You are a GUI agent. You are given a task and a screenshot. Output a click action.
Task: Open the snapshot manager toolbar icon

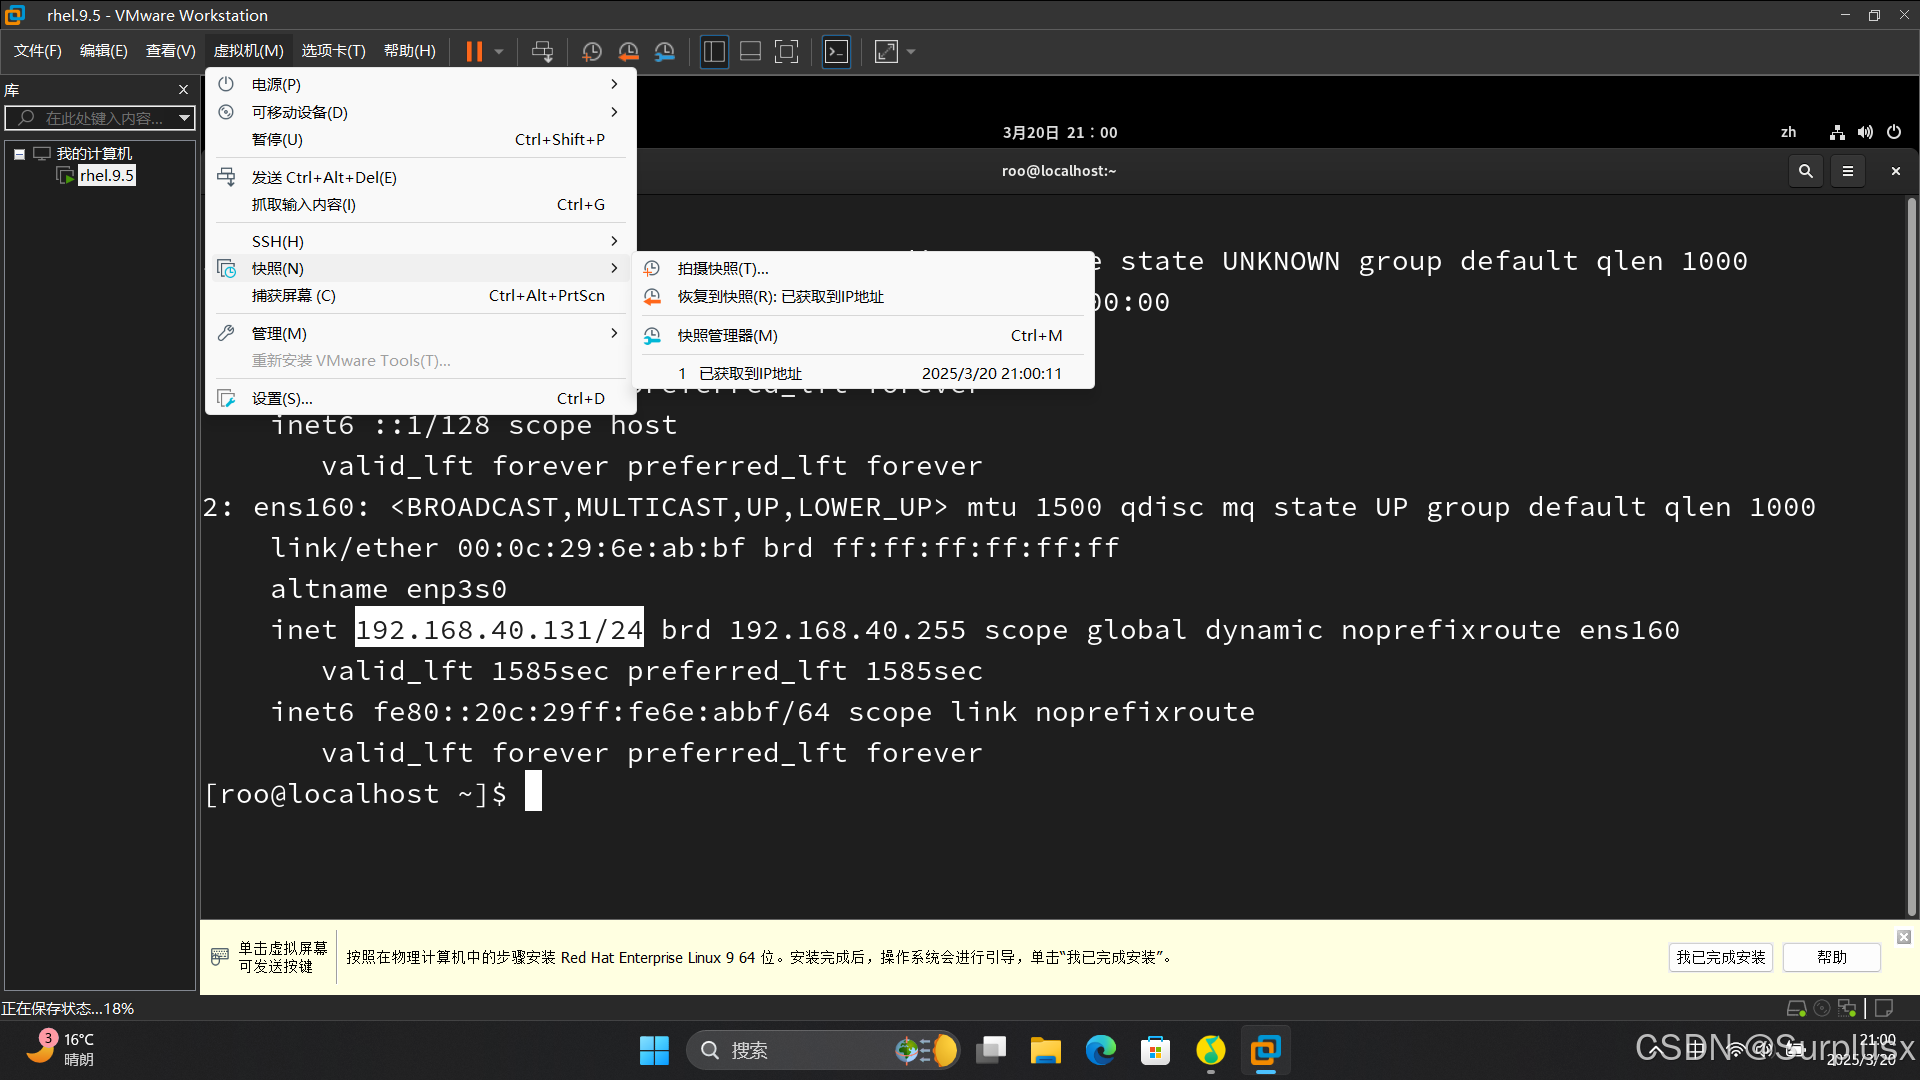(x=665, y=51)
